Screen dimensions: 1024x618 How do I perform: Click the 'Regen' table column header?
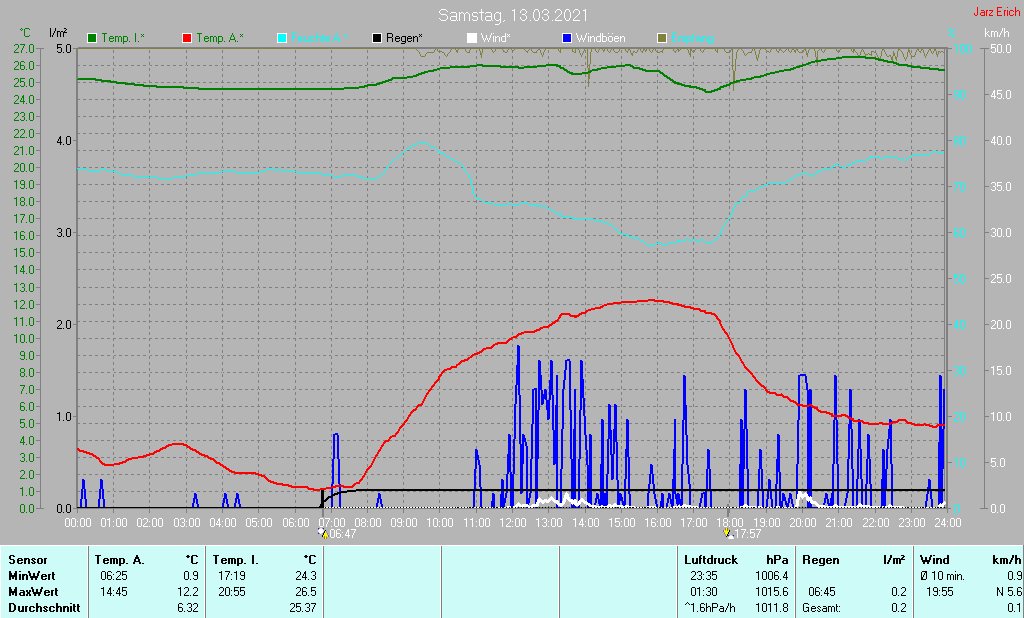[820, 560]
